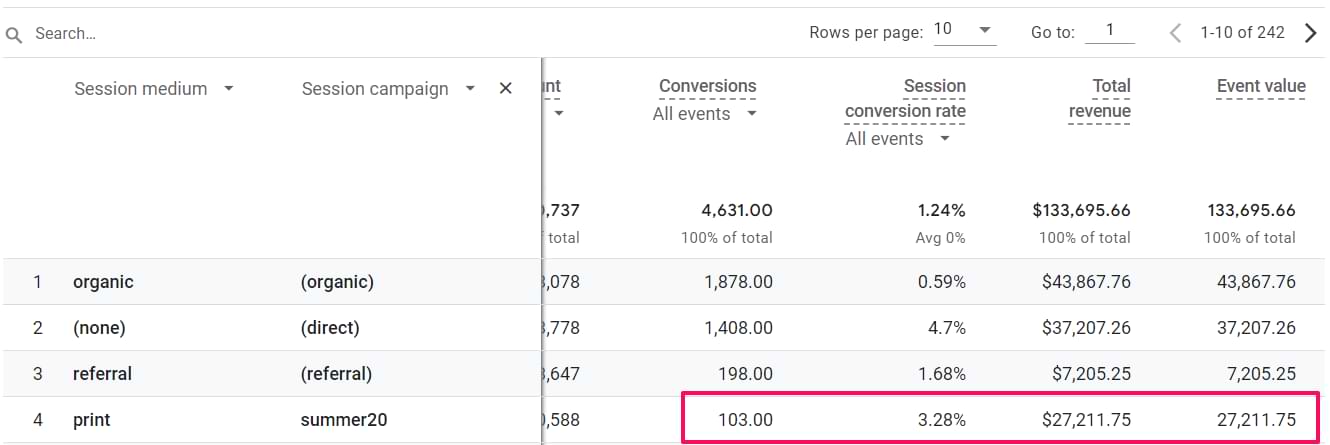Click the (direct) campaign cell
Screen dimensions: 1330x445
coord(329,328)
